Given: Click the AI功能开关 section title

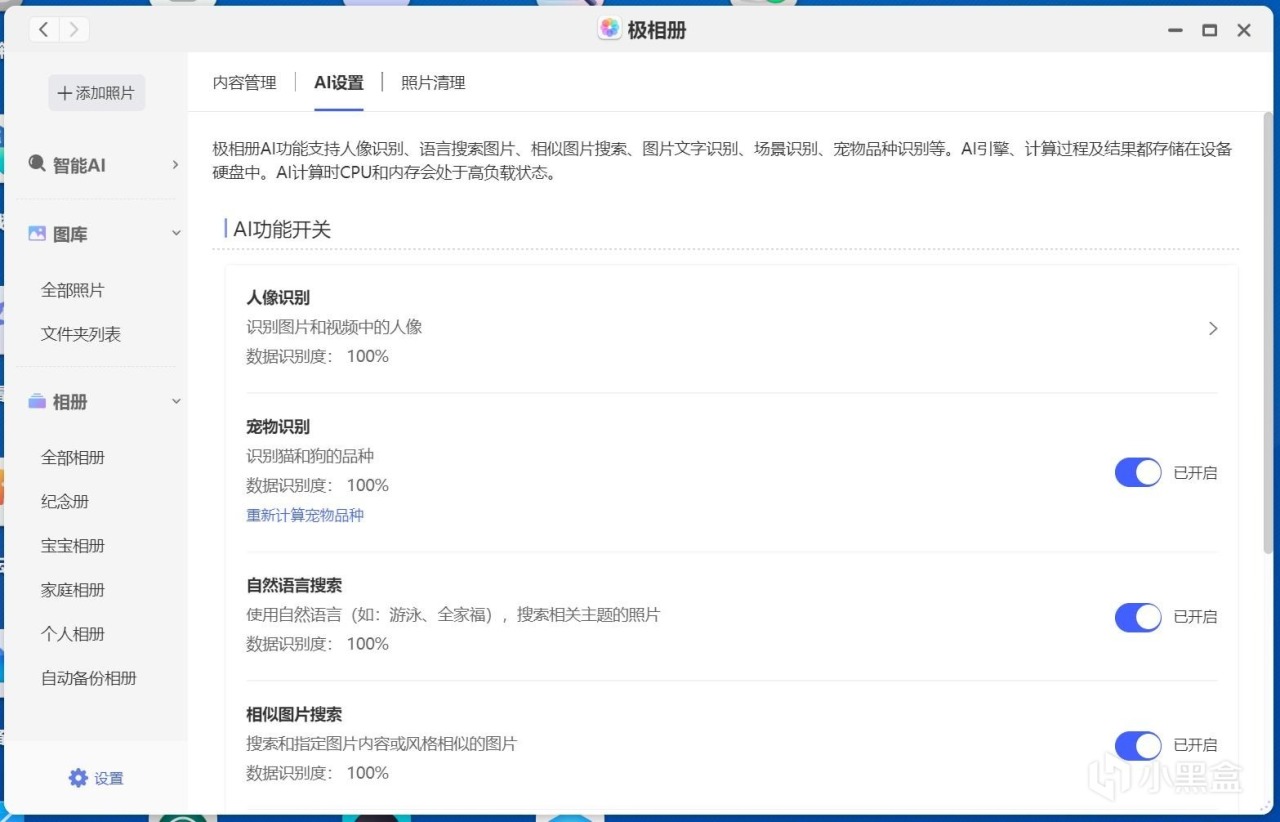Looking at the screenshot, I should coord(282,229).
